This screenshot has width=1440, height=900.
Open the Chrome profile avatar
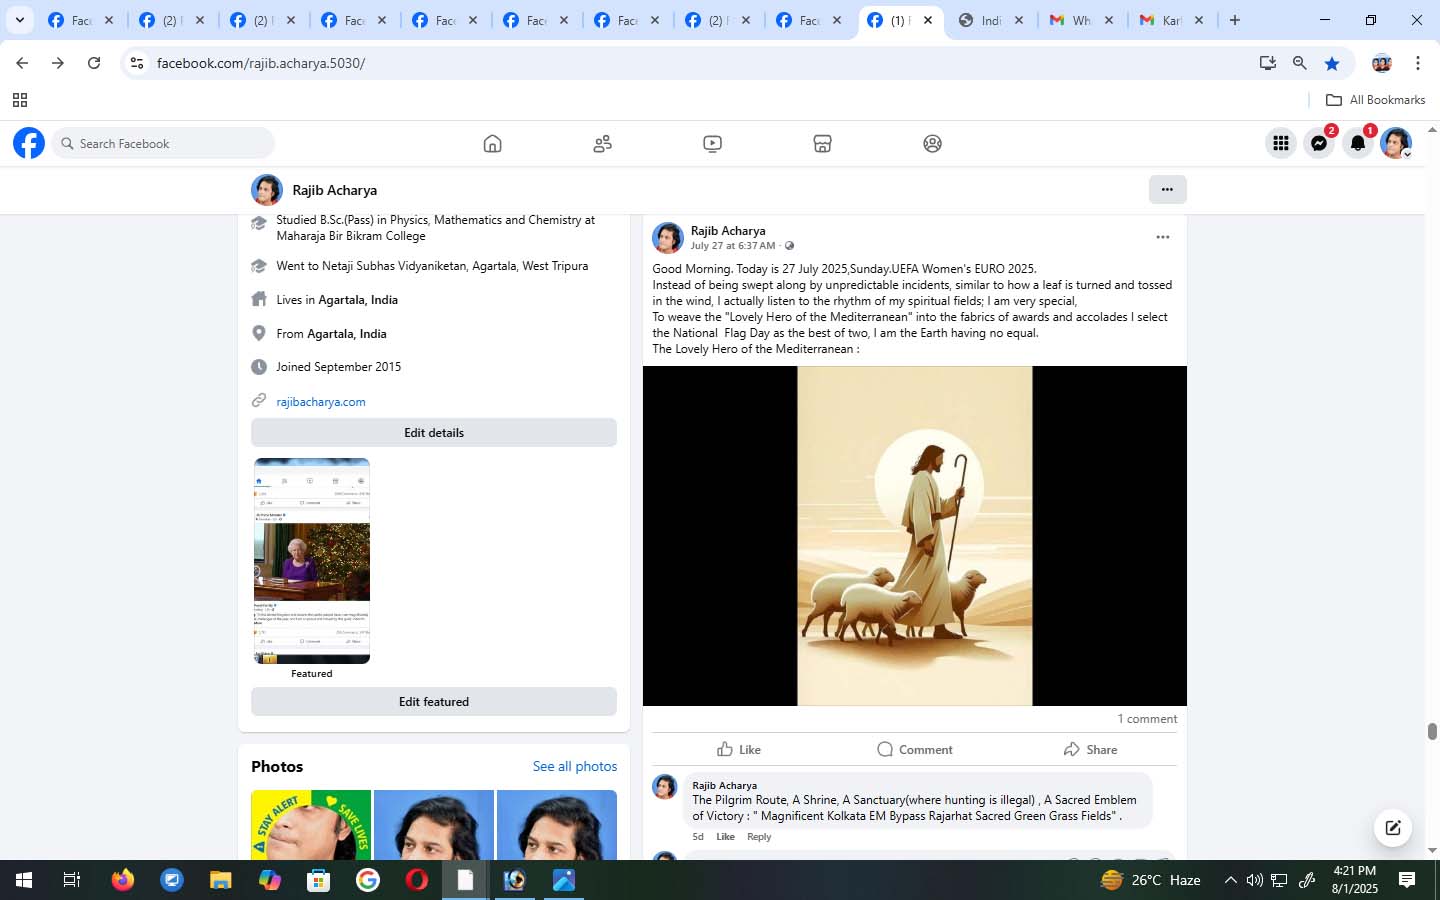tap(1382, 63)
